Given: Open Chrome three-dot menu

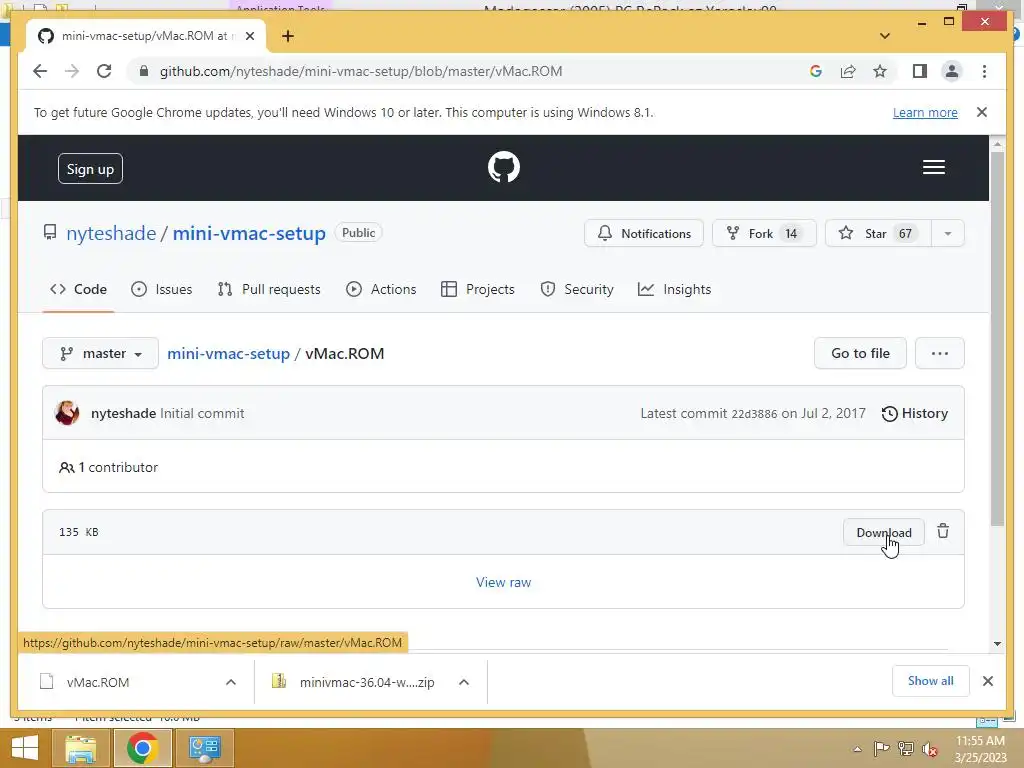Looking at the screenshot, I should [x=984, y=71].
